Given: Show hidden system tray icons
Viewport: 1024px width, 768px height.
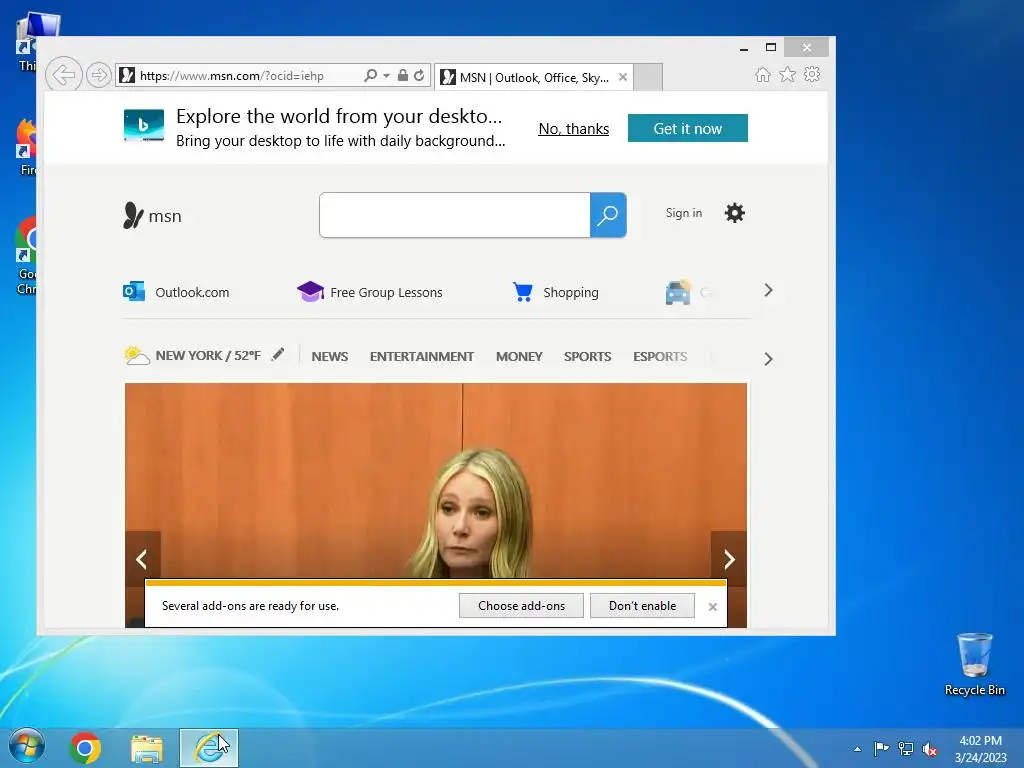Looking at the screenshot, I should coord(857,749).
